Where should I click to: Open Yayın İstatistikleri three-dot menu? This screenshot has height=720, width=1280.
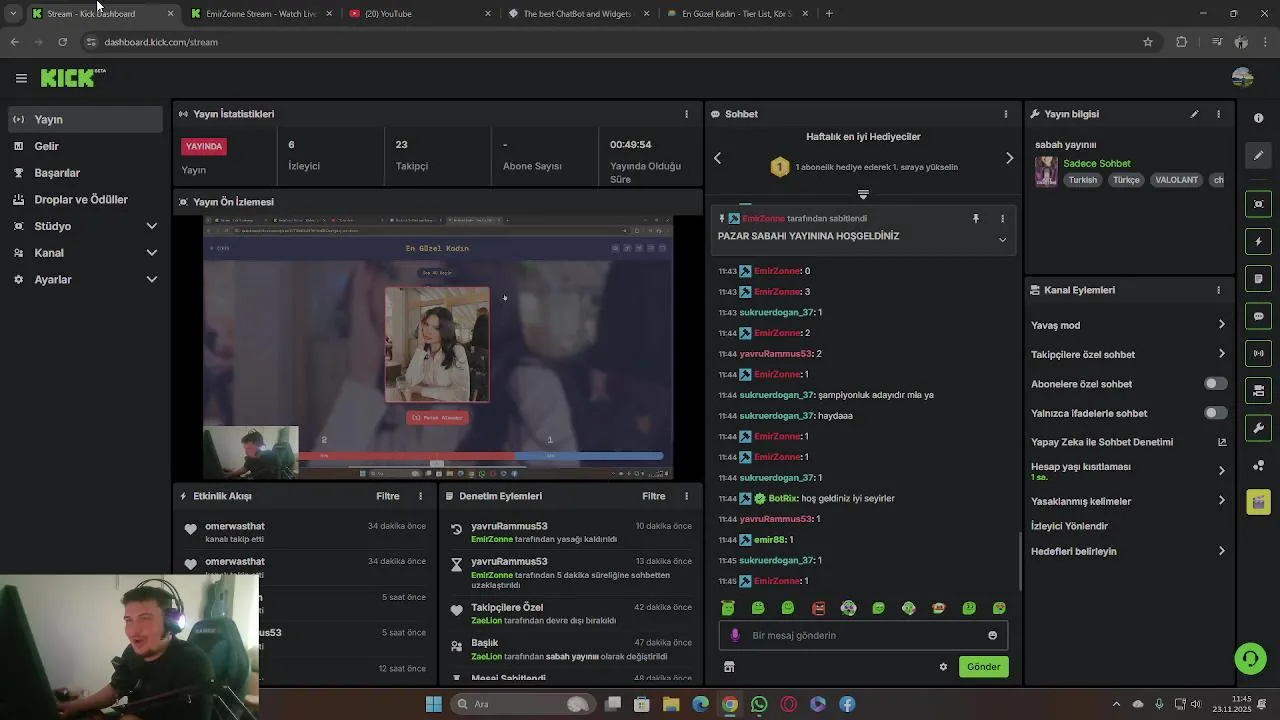coord(686,114)
